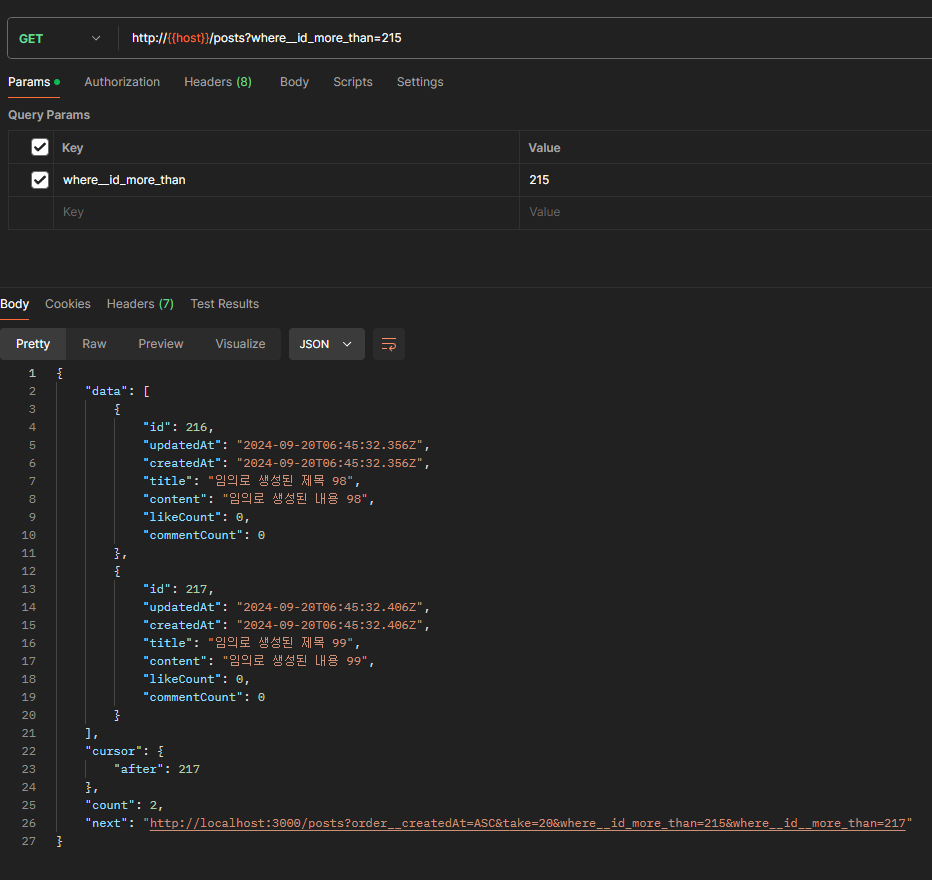Click the content value ending in 내용 99
932x880 pixels.
295,661
